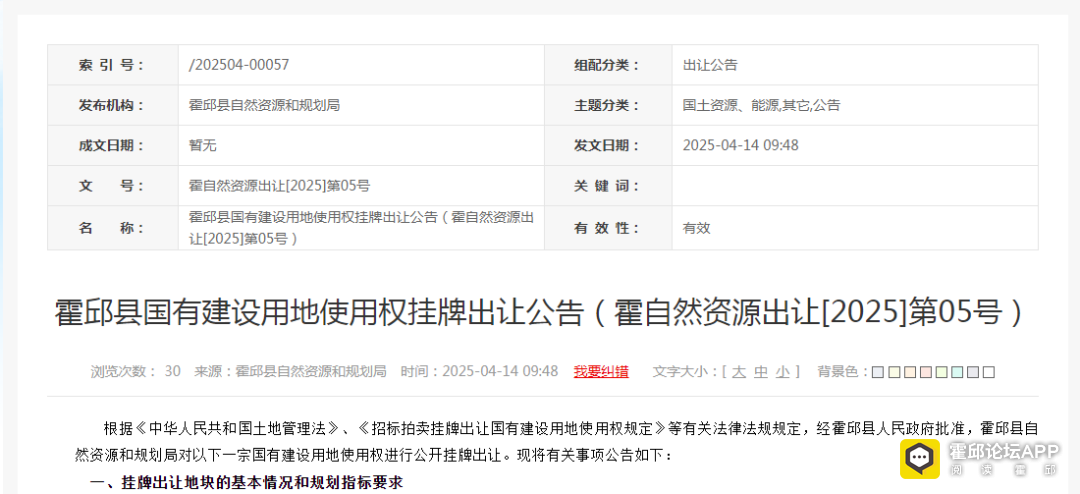Click the 发布机构 label cell
The height and width of the screenshot is (494, 1080).
coord(113,105)
